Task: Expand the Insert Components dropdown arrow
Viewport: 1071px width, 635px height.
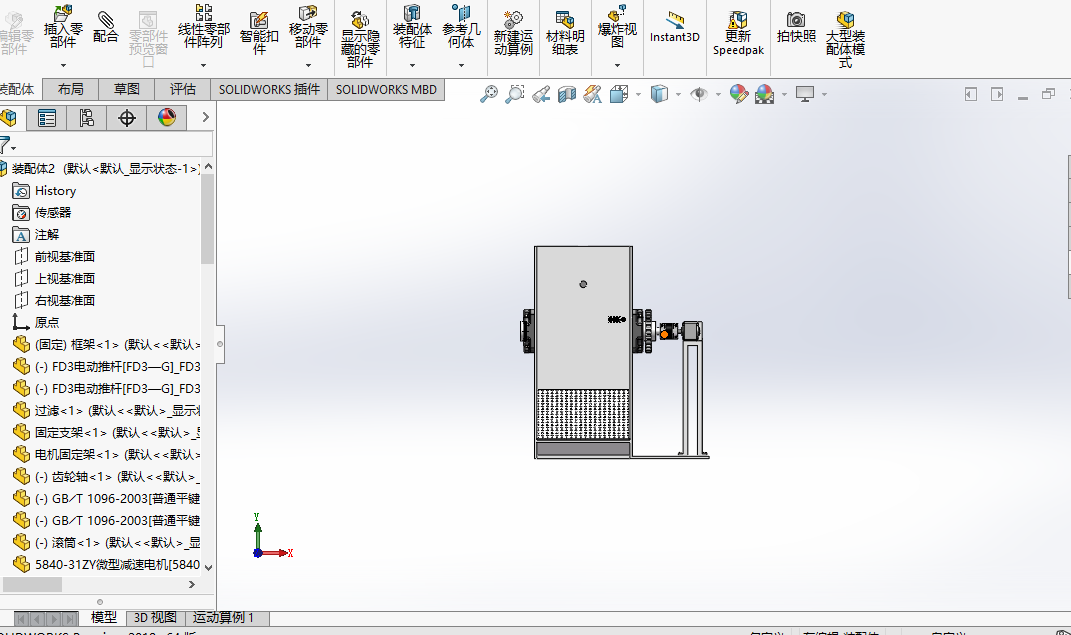Action: (63, 66)
